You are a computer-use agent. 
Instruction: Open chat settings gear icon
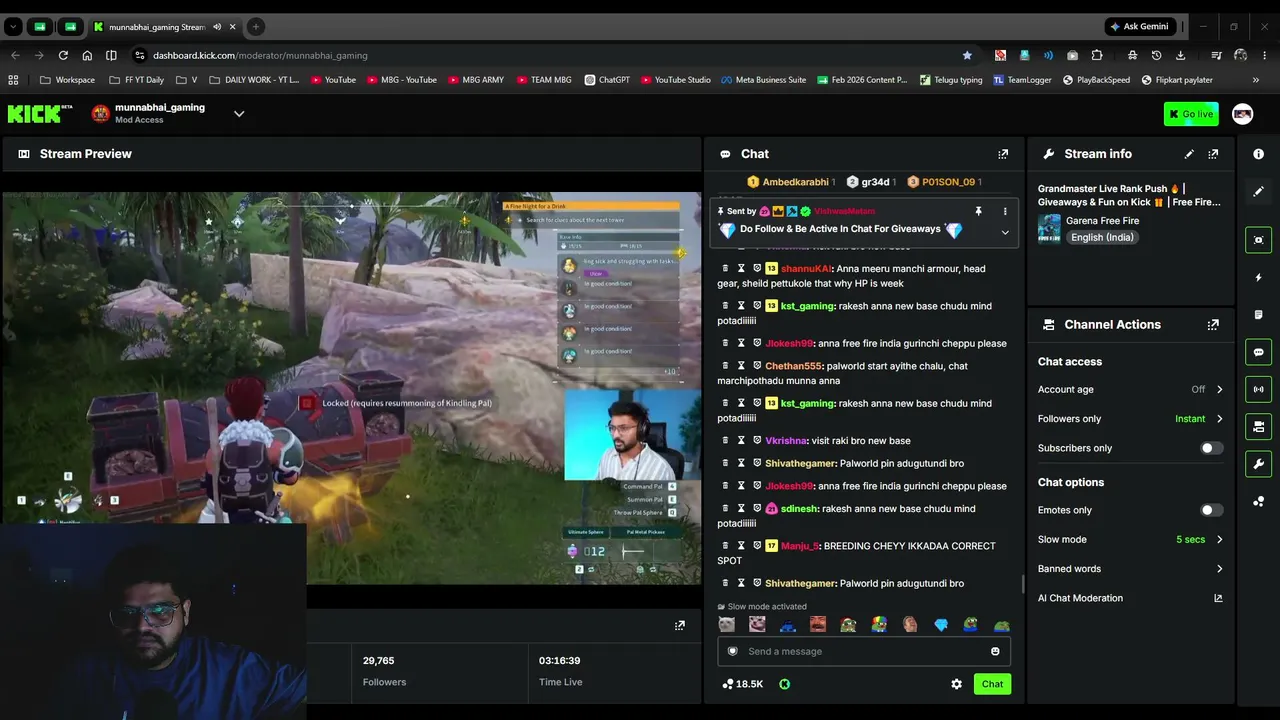pyautogui.click(x=956, y=684)
